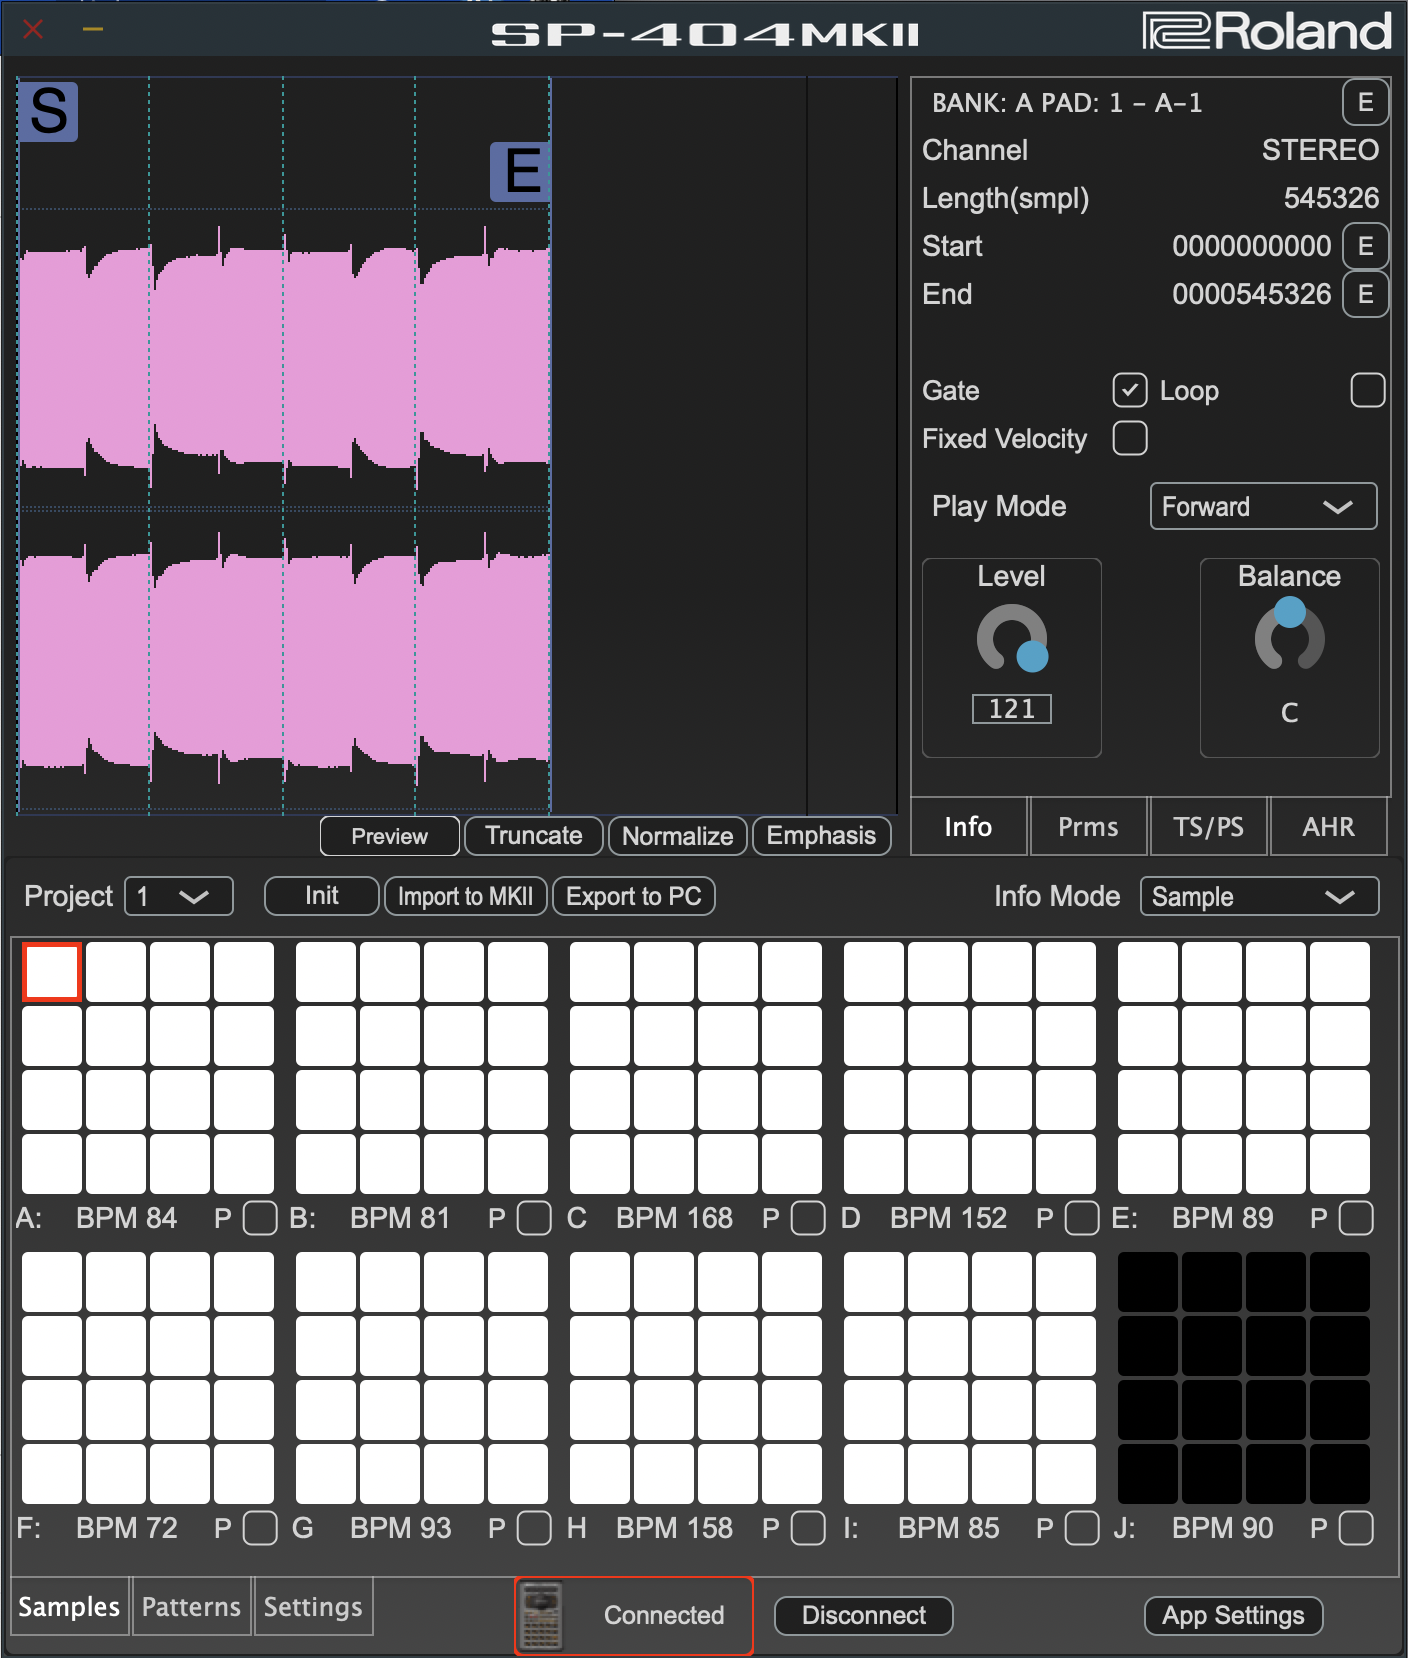This screenshot has width=1408, height=1658.
Task: Open App Settings
Action: click(x=1233, y=1615)
